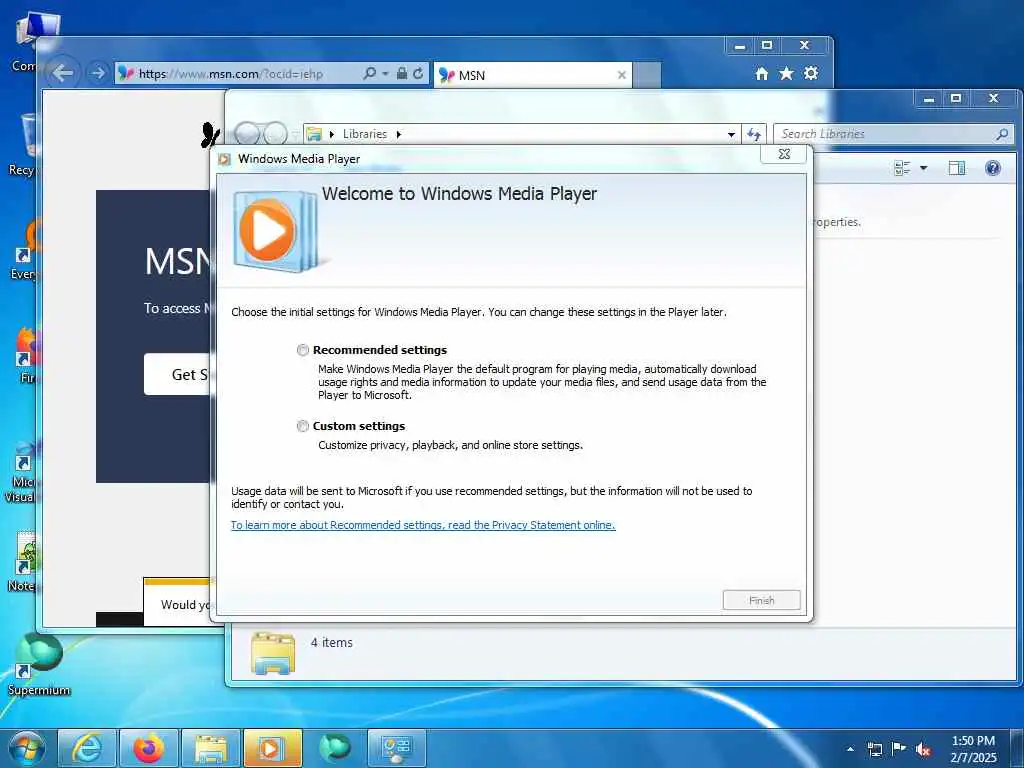Select Windows Media Player taskbar button
1024x768 pixels.
[x=272, y=748]
